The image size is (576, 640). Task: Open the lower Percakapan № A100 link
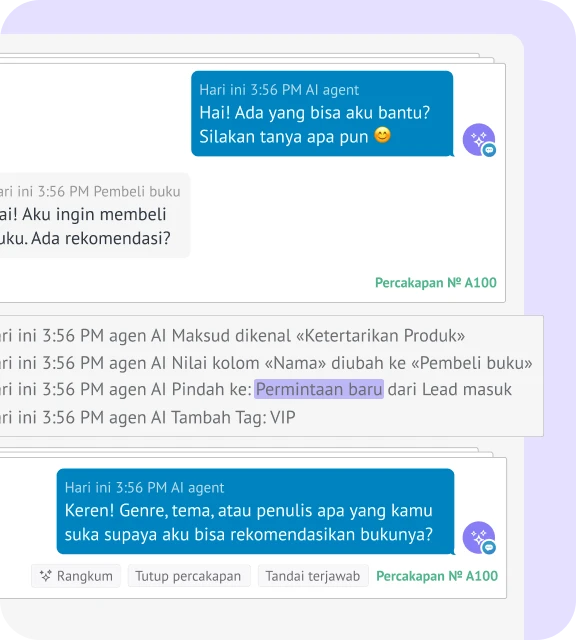[437, 576]
